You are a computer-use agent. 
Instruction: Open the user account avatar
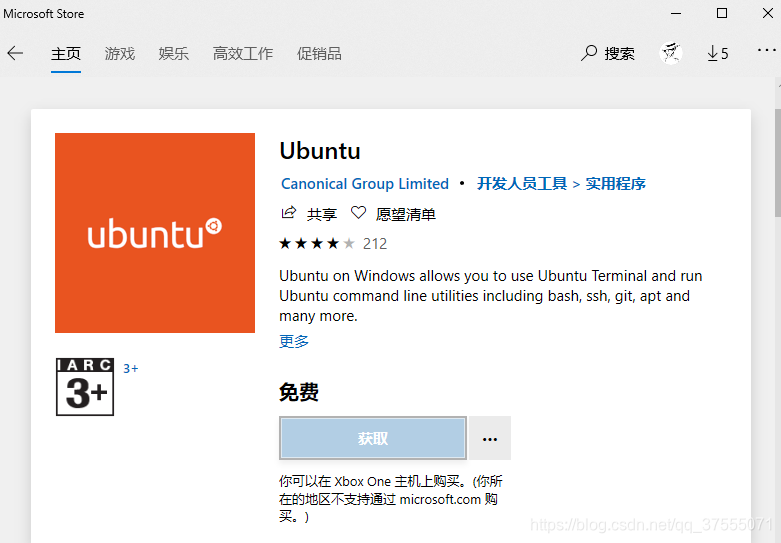[671, 53]
